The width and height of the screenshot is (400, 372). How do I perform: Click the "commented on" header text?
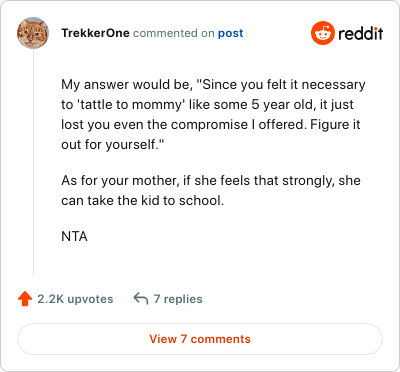[174, 33]
